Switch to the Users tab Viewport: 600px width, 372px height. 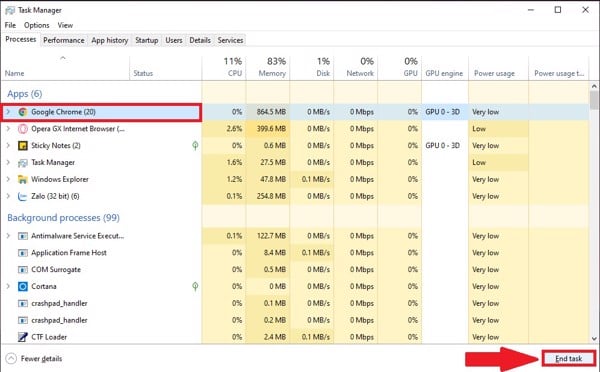[x=174, y=40]
